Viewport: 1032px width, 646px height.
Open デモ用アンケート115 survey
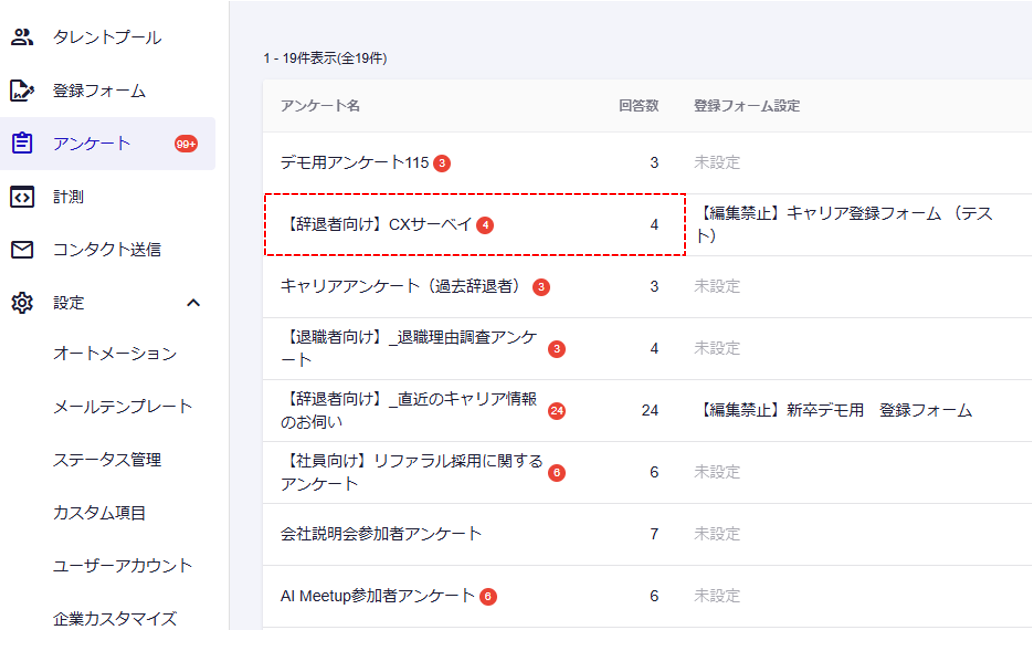point(354,163)
